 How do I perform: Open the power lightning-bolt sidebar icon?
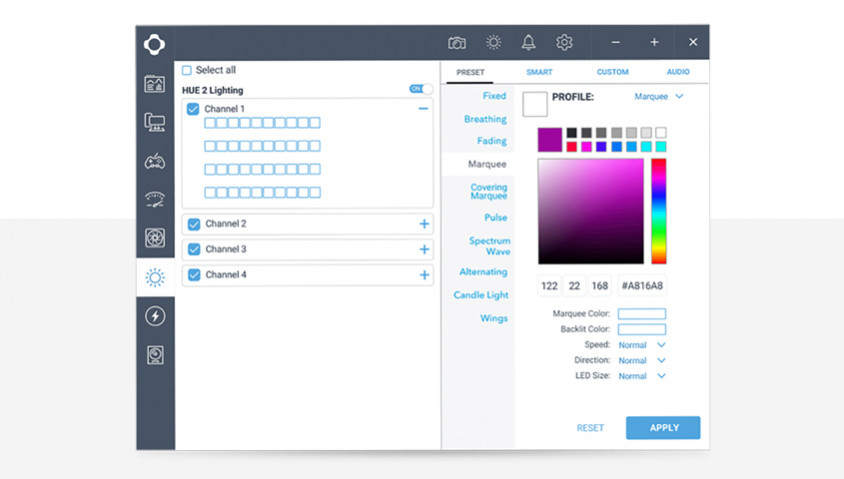[x=155, y=316]
